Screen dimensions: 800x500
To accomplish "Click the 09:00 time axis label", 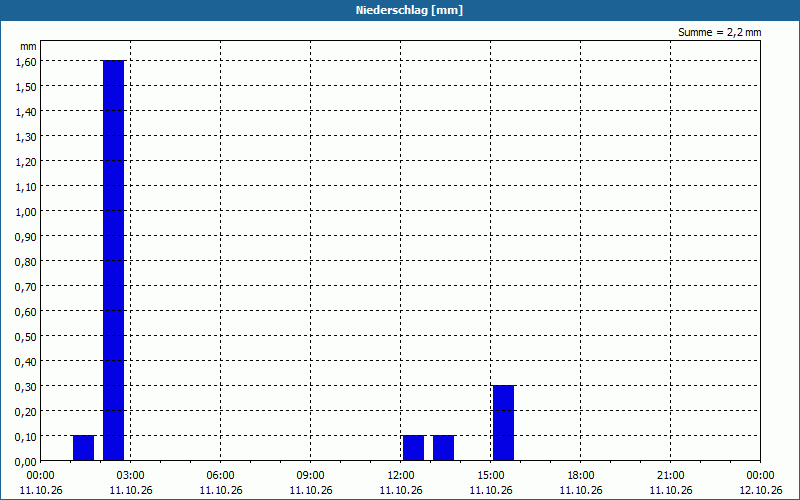I will (x=311, y=476).
